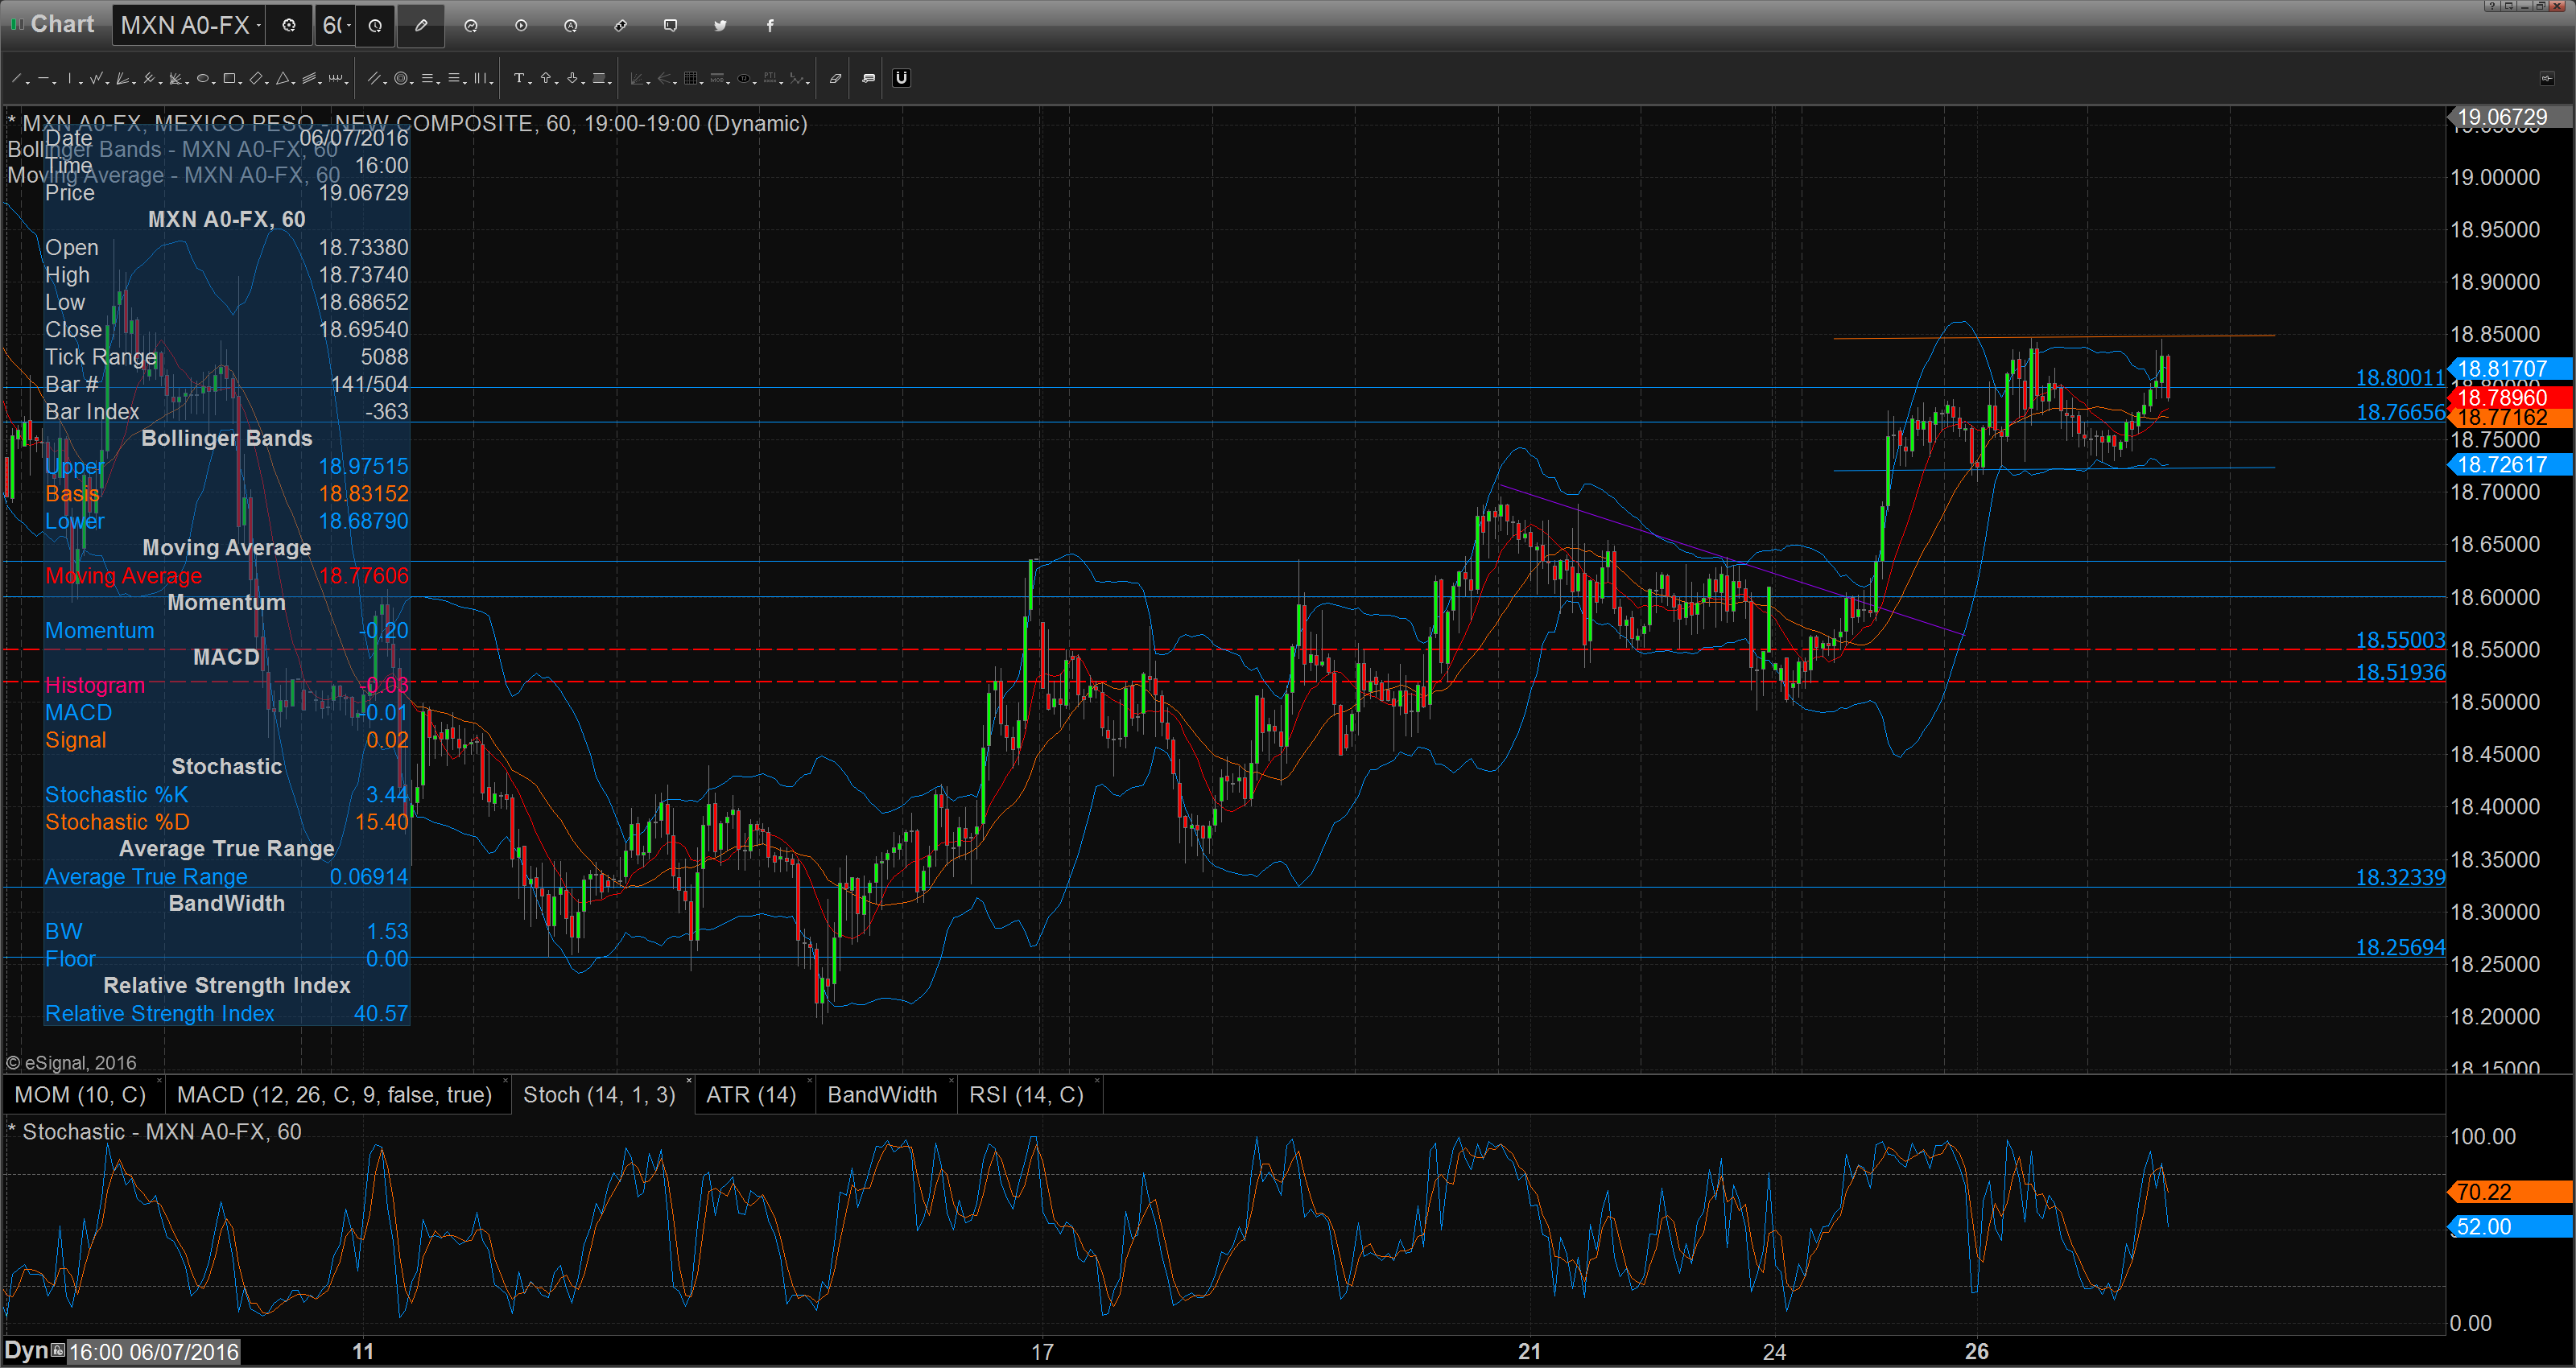Expand the MXN A0-FX symbol dropdown
The height and width of the screenshot is (1368, 2576).
tap(259, 25)
